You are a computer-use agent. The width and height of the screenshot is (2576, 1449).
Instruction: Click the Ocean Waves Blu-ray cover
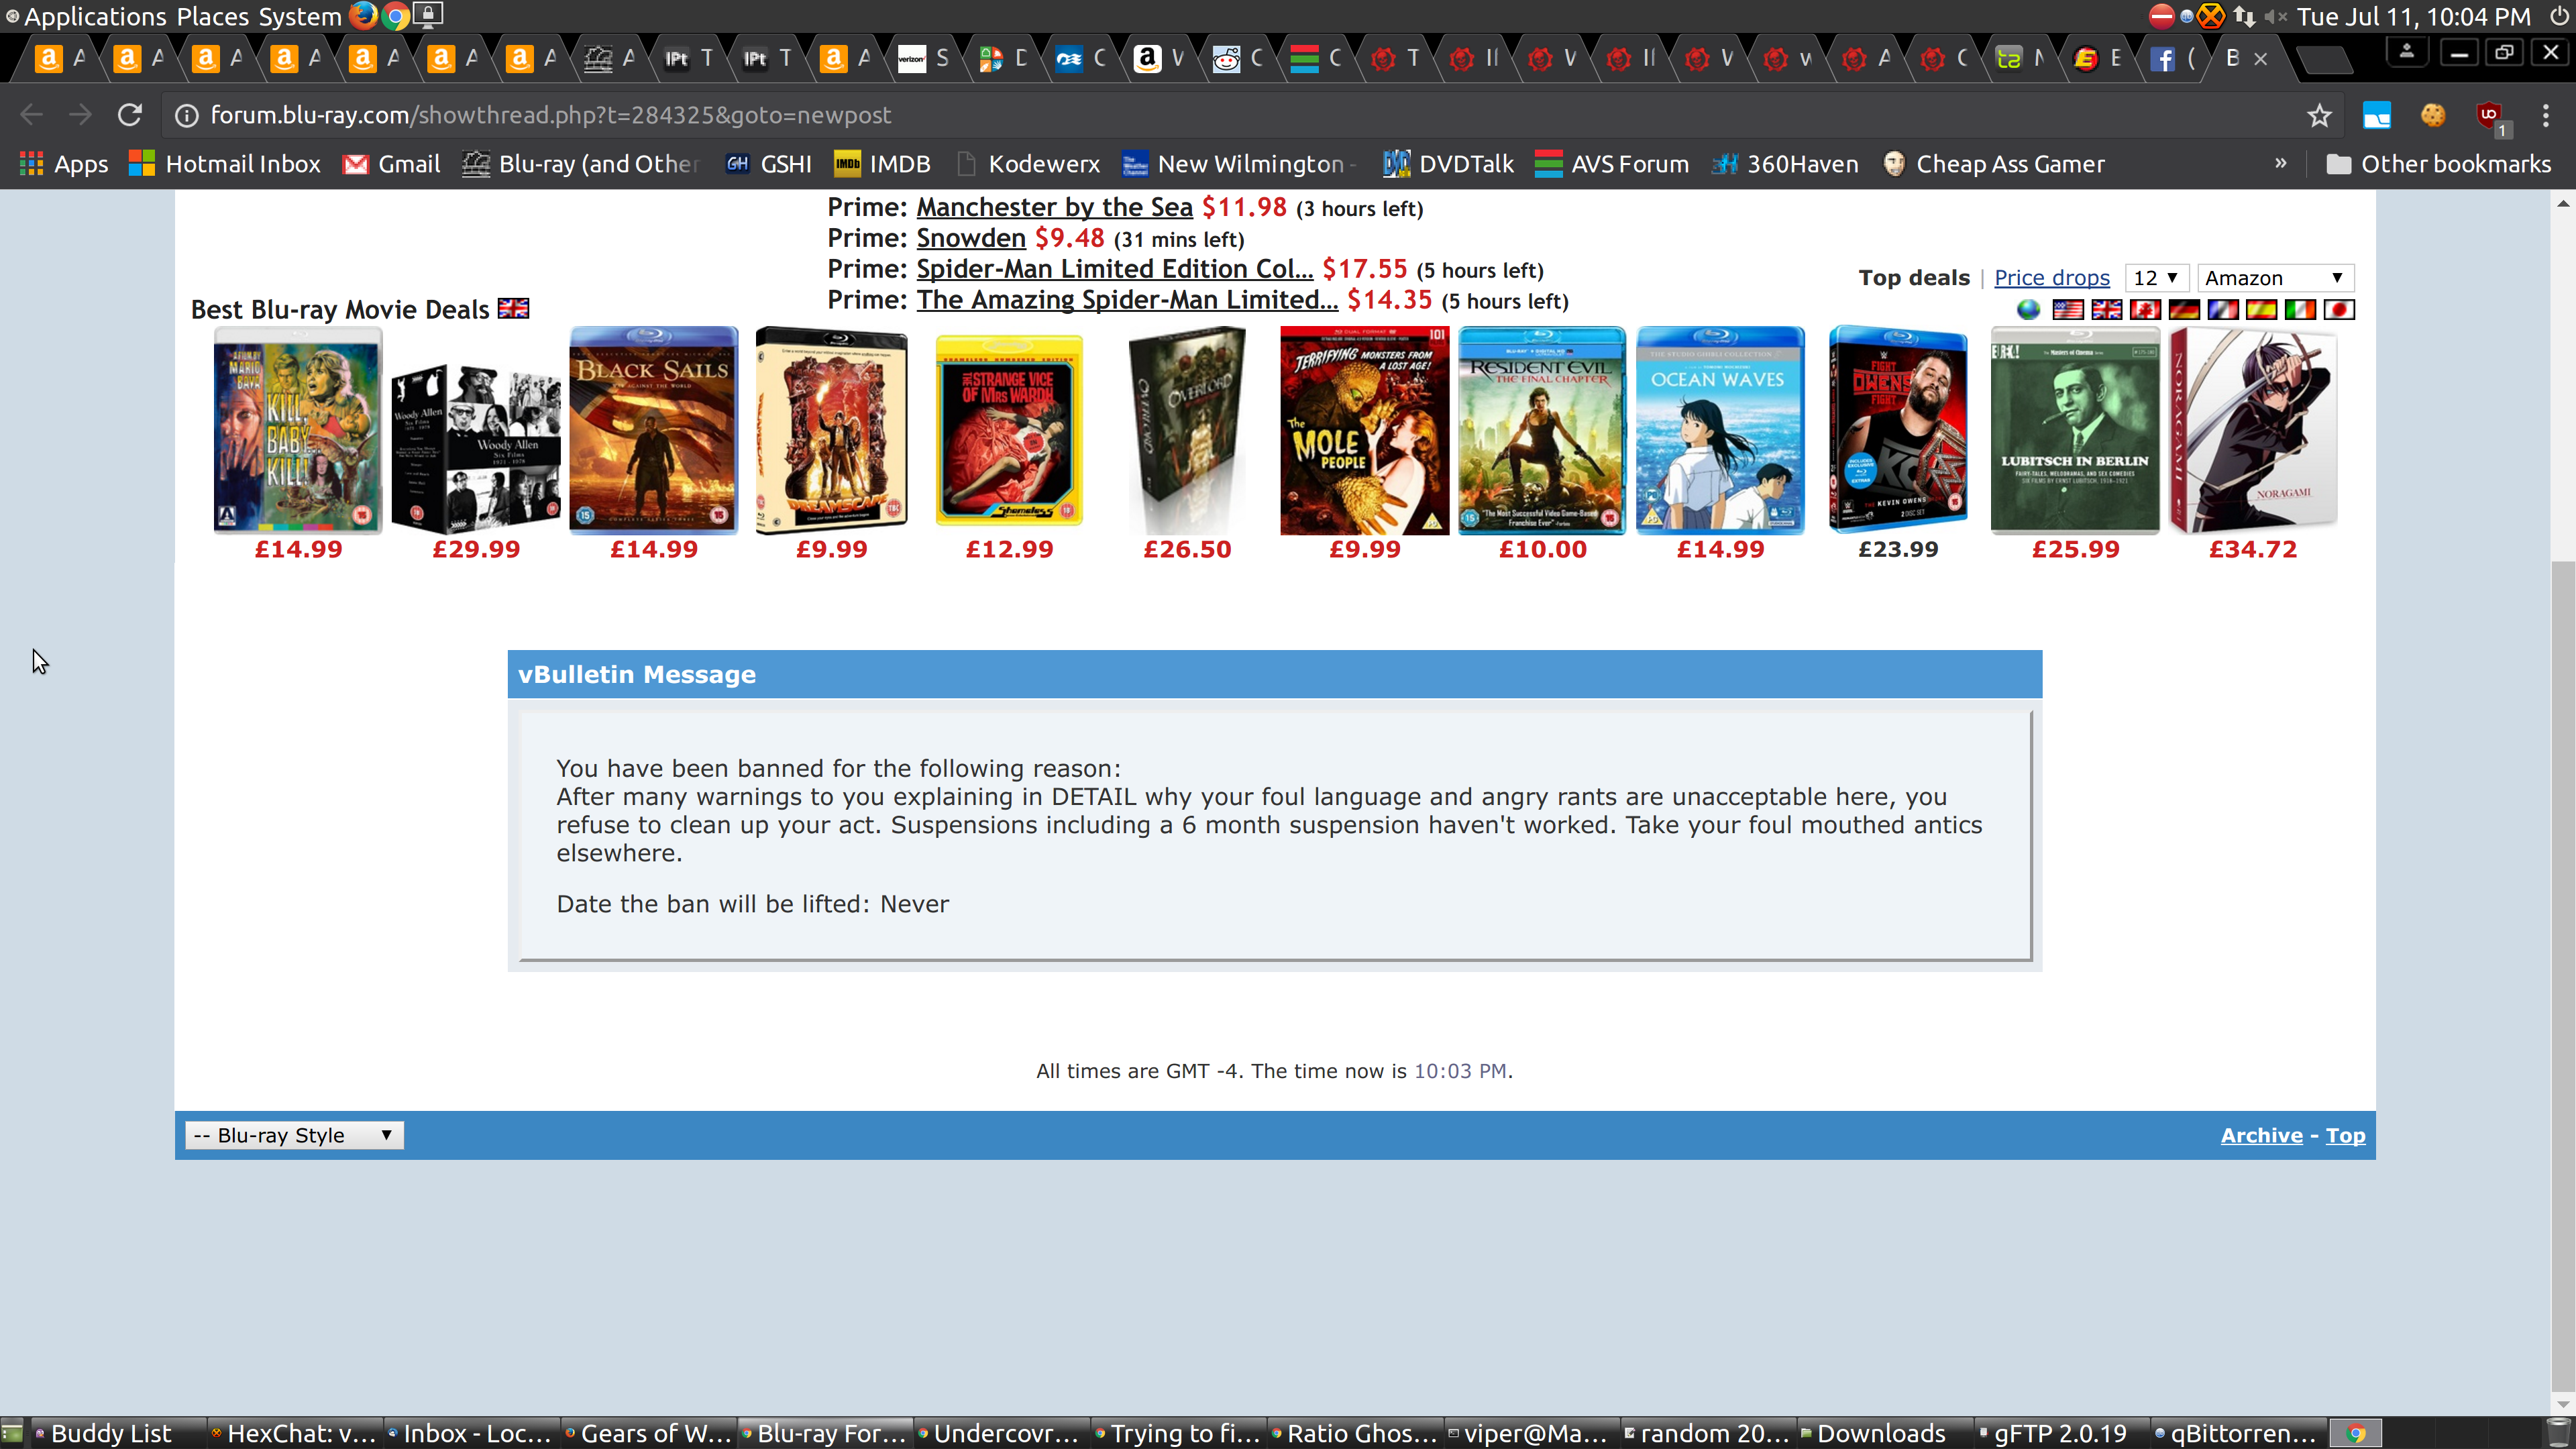click(1720, 430)
